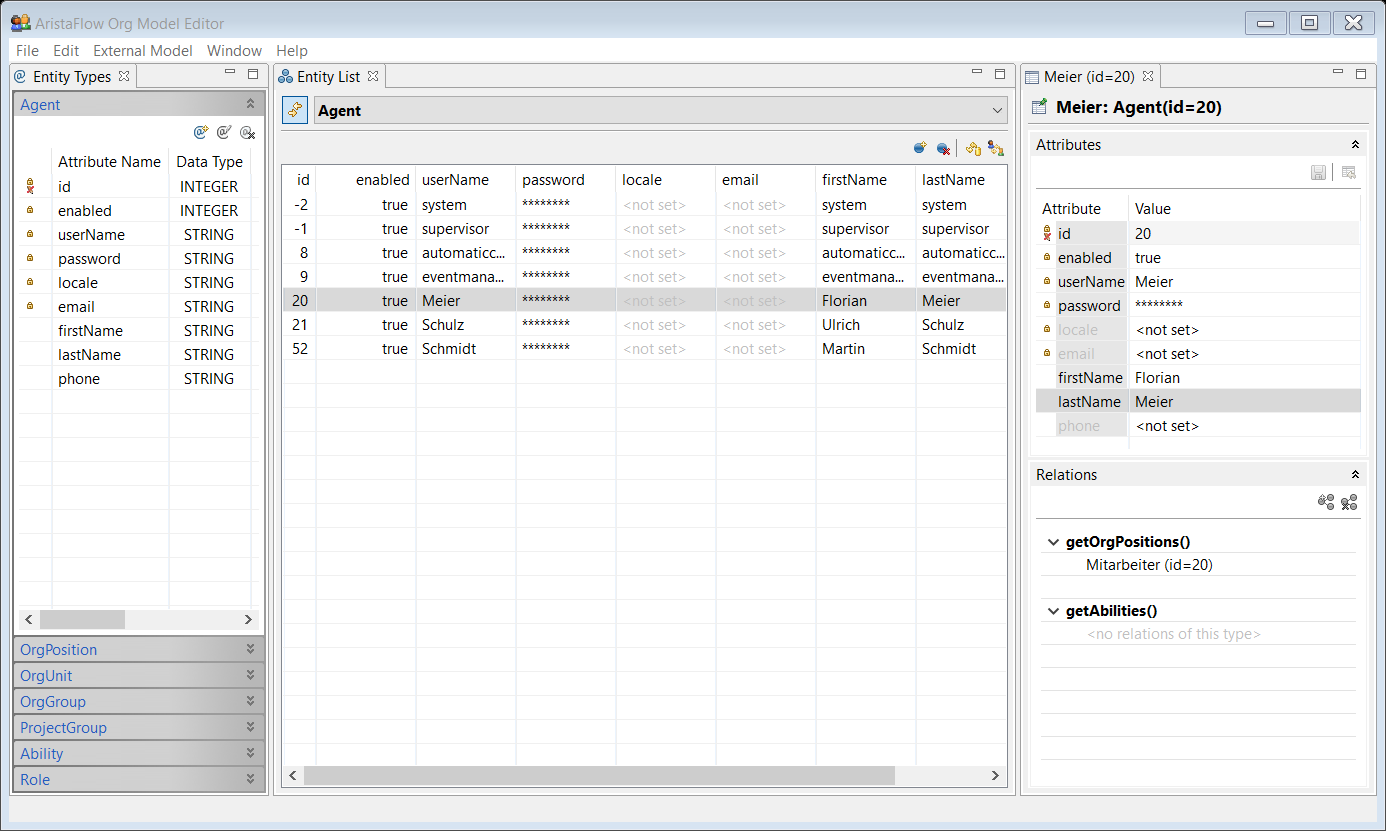Image resolution: width=1386 pixels, height=831 pixels.
Task: Switch to the Entity List tab
Action: point(328,77)
